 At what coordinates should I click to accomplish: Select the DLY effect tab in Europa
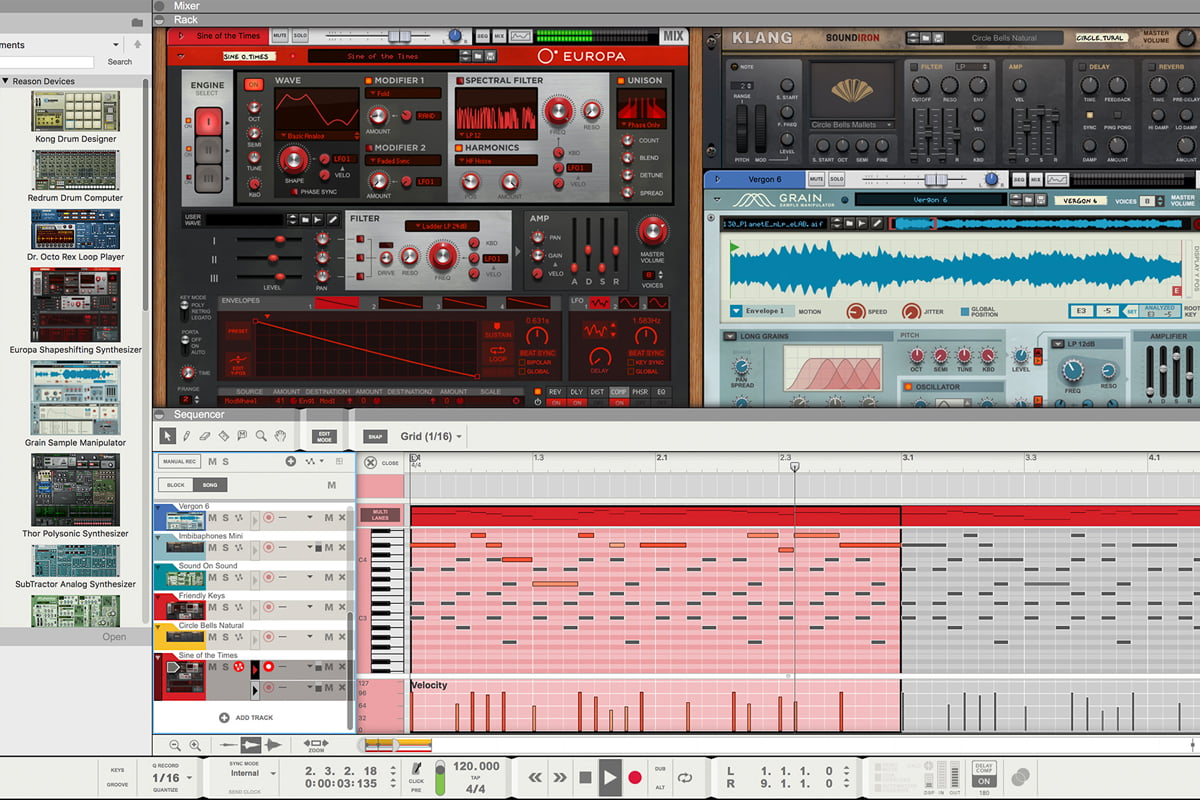(x=577, y=391)
